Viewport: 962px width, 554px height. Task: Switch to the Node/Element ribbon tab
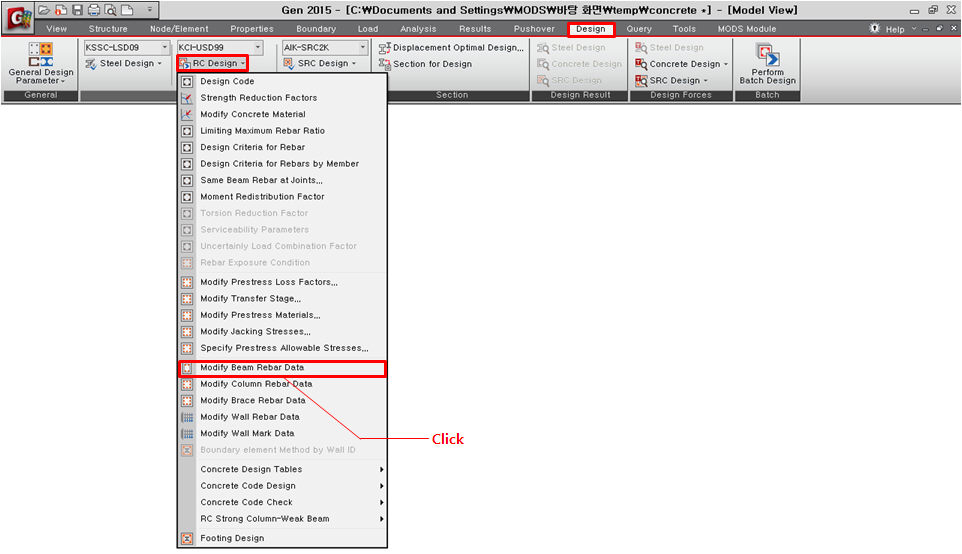(179, 29)
